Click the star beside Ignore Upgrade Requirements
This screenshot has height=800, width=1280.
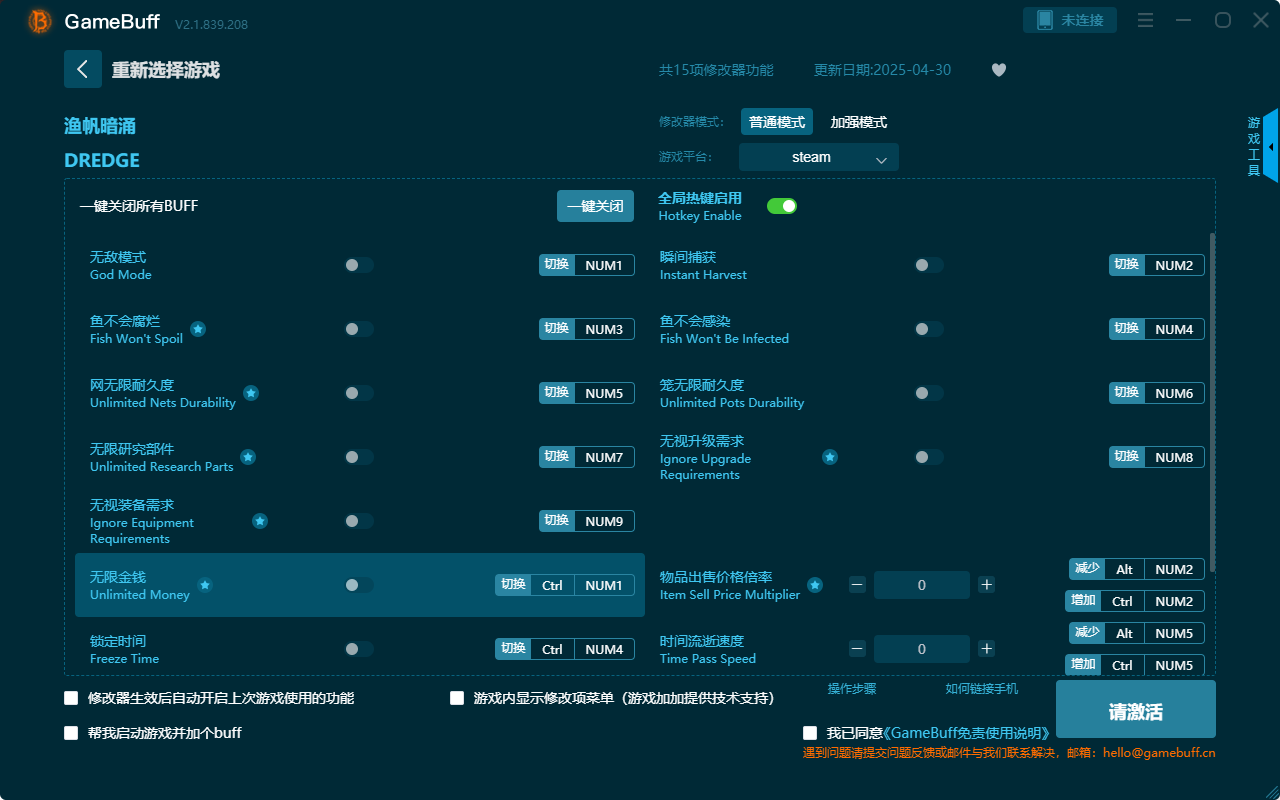(829, 457)
